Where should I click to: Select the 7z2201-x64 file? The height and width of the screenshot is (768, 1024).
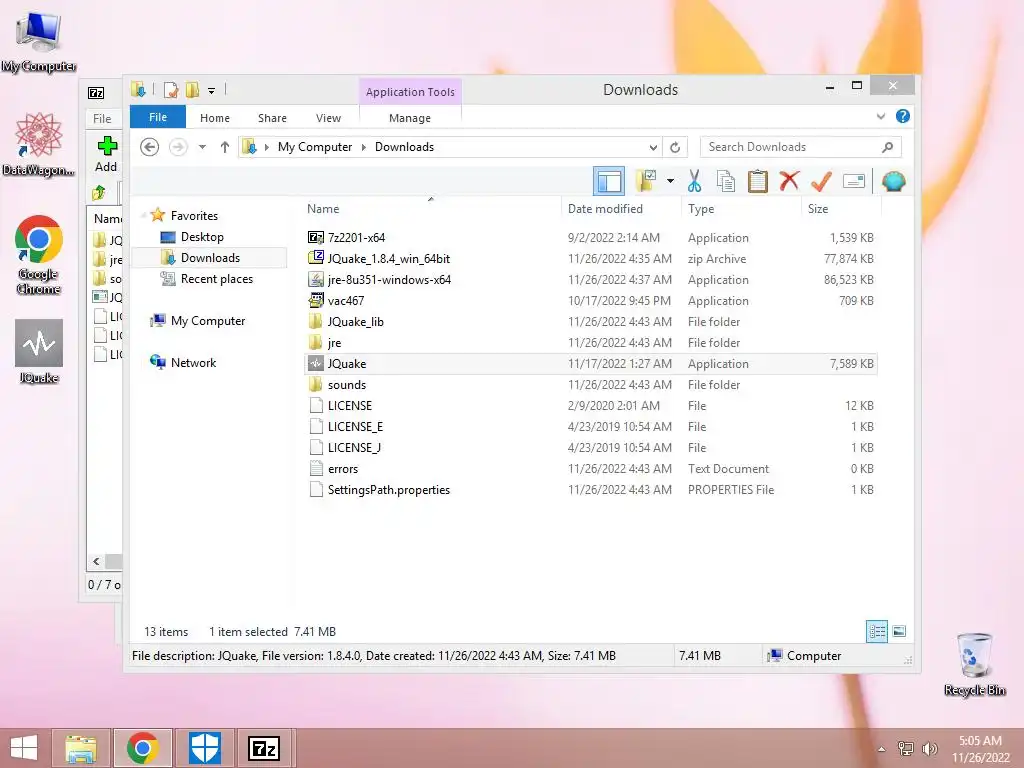point(590,238)
